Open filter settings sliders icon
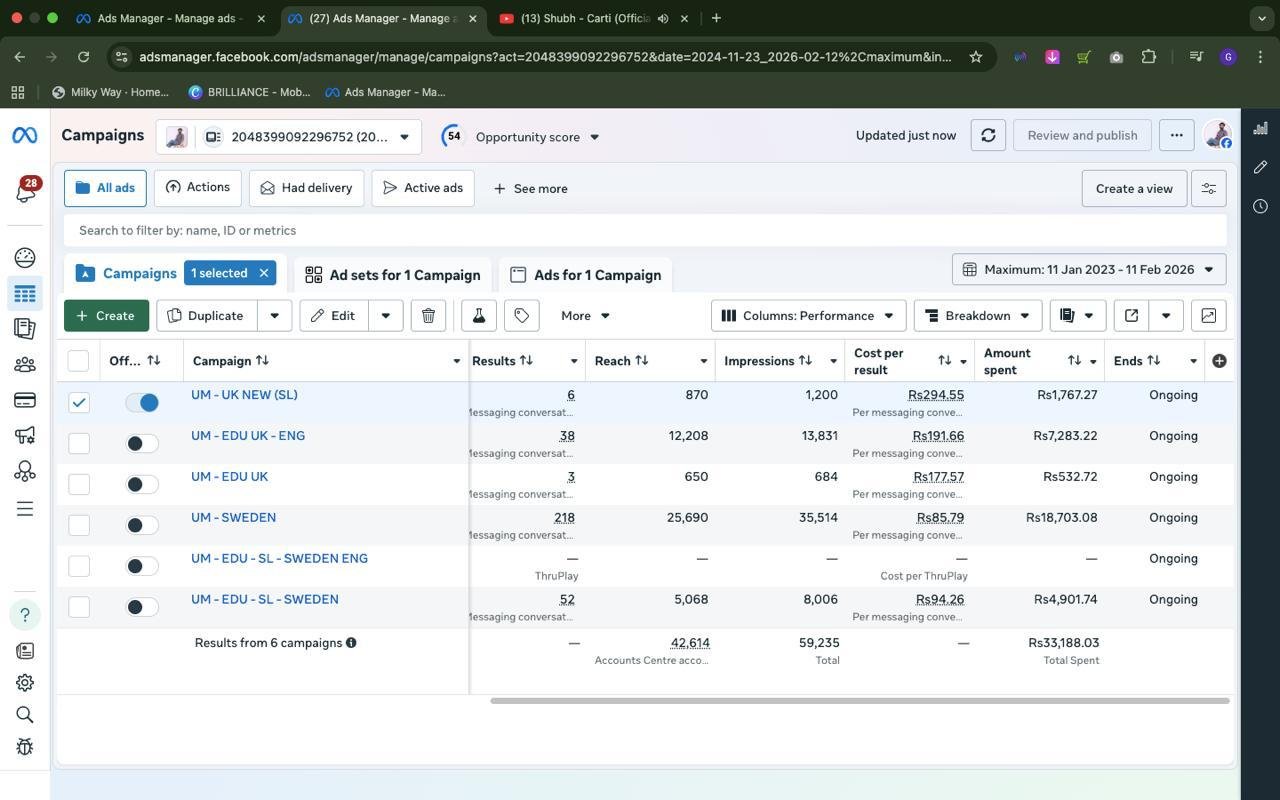Screen dimensions: 1280x800 [x=1209, y=188]
